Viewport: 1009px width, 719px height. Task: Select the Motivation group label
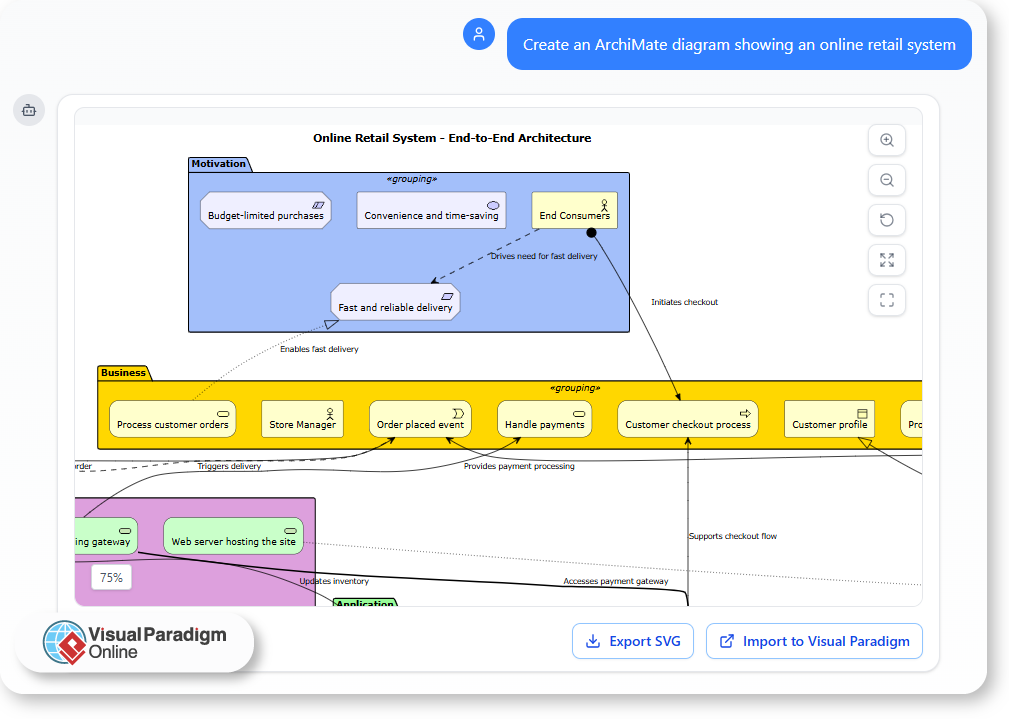point(220,164)
